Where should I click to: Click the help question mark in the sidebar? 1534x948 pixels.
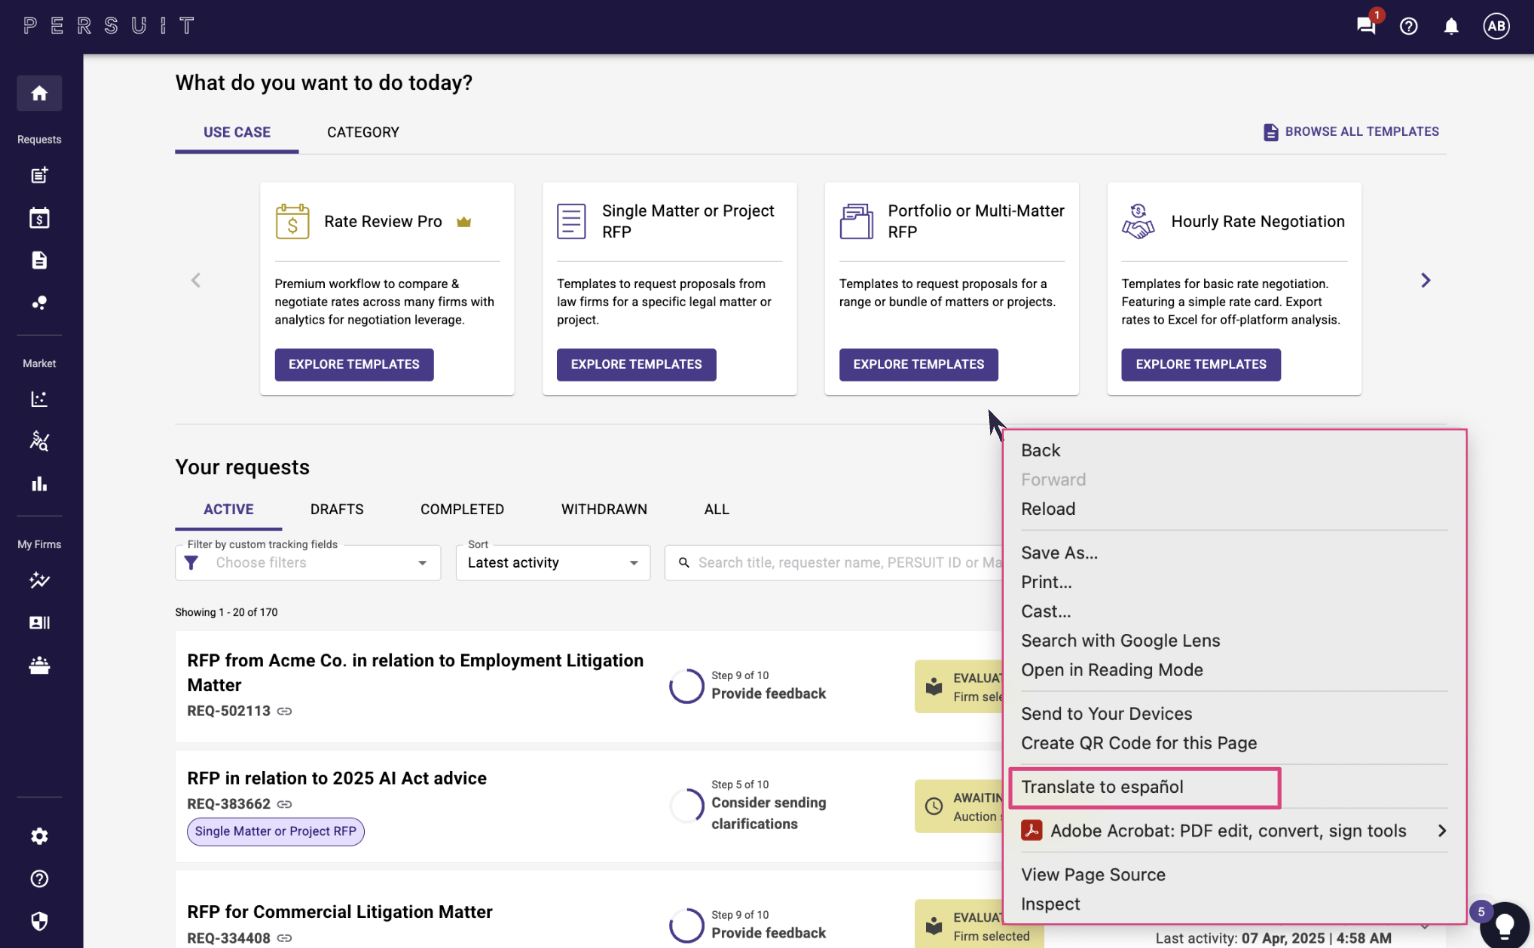point(39,879)
